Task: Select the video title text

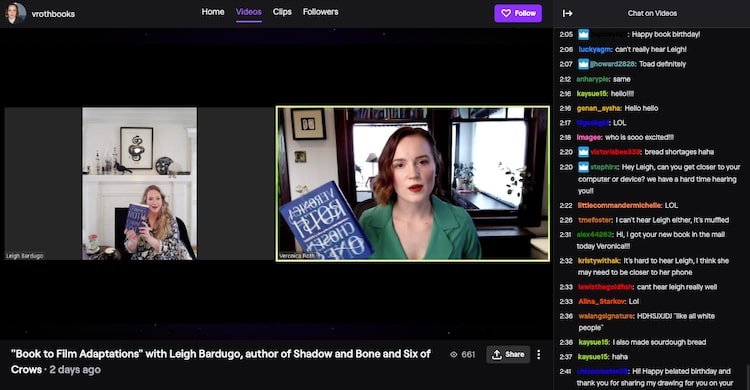Action: click(x=221, y=361)
